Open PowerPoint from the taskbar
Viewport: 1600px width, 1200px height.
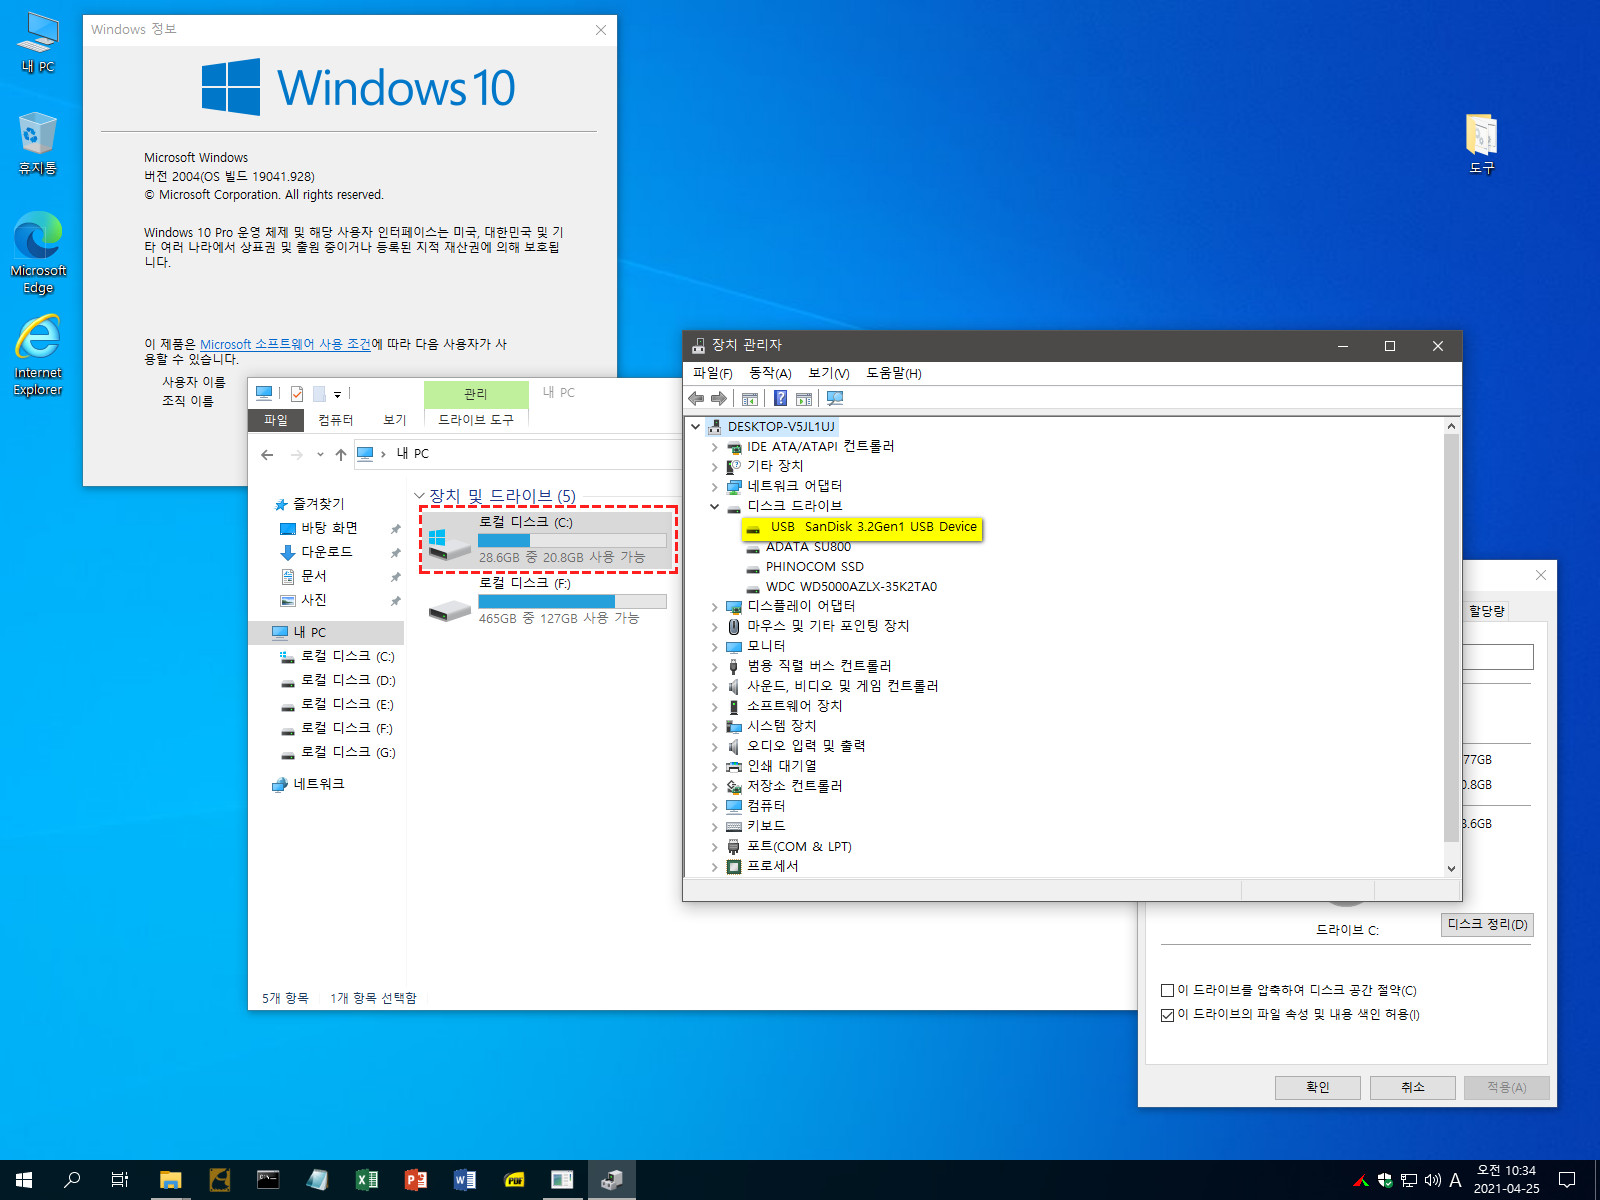(416, 1180)
